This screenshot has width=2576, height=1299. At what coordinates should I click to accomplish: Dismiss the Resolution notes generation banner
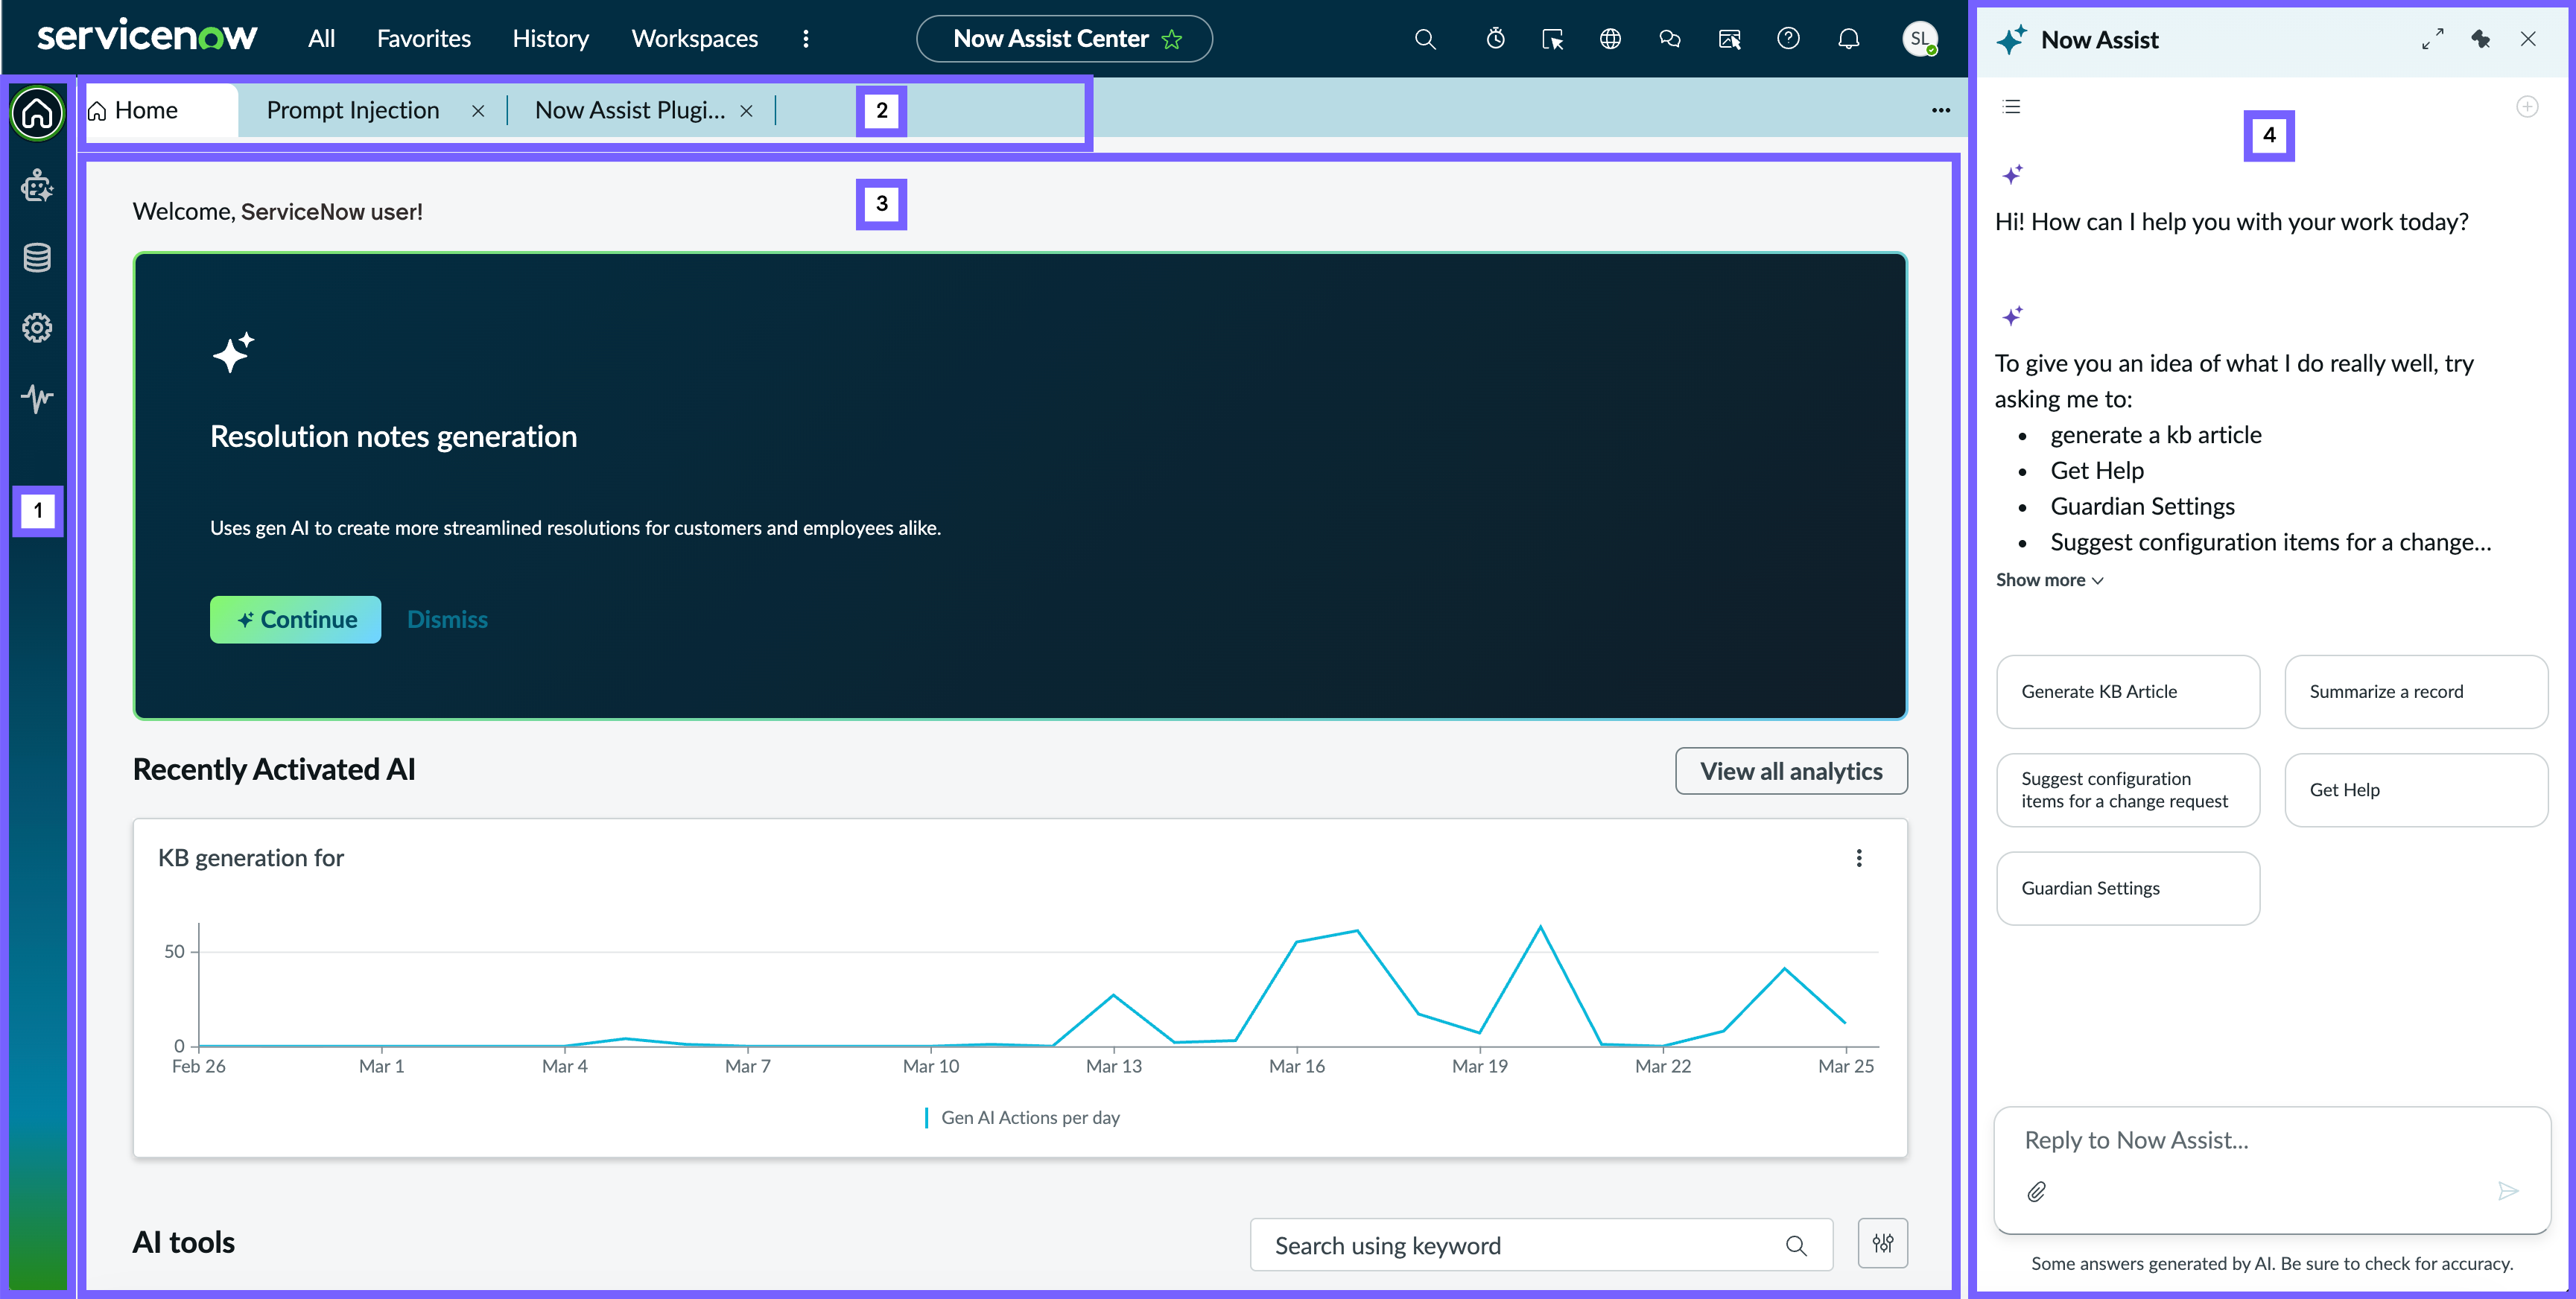tap(447, 620)
